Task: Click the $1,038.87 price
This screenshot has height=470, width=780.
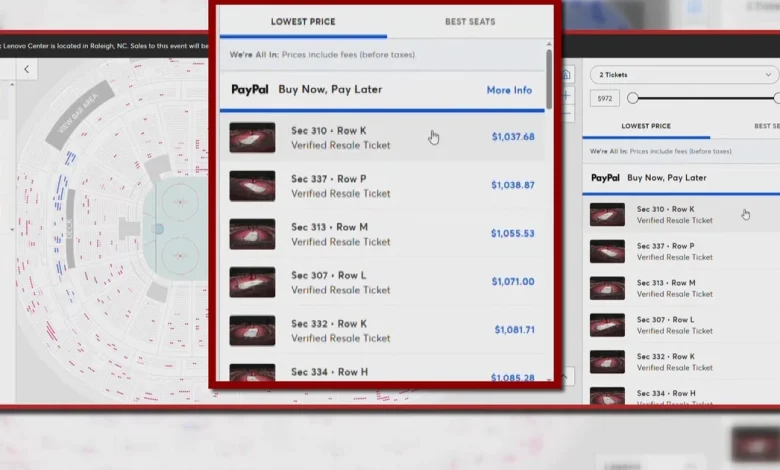Action: click(513, 185)
